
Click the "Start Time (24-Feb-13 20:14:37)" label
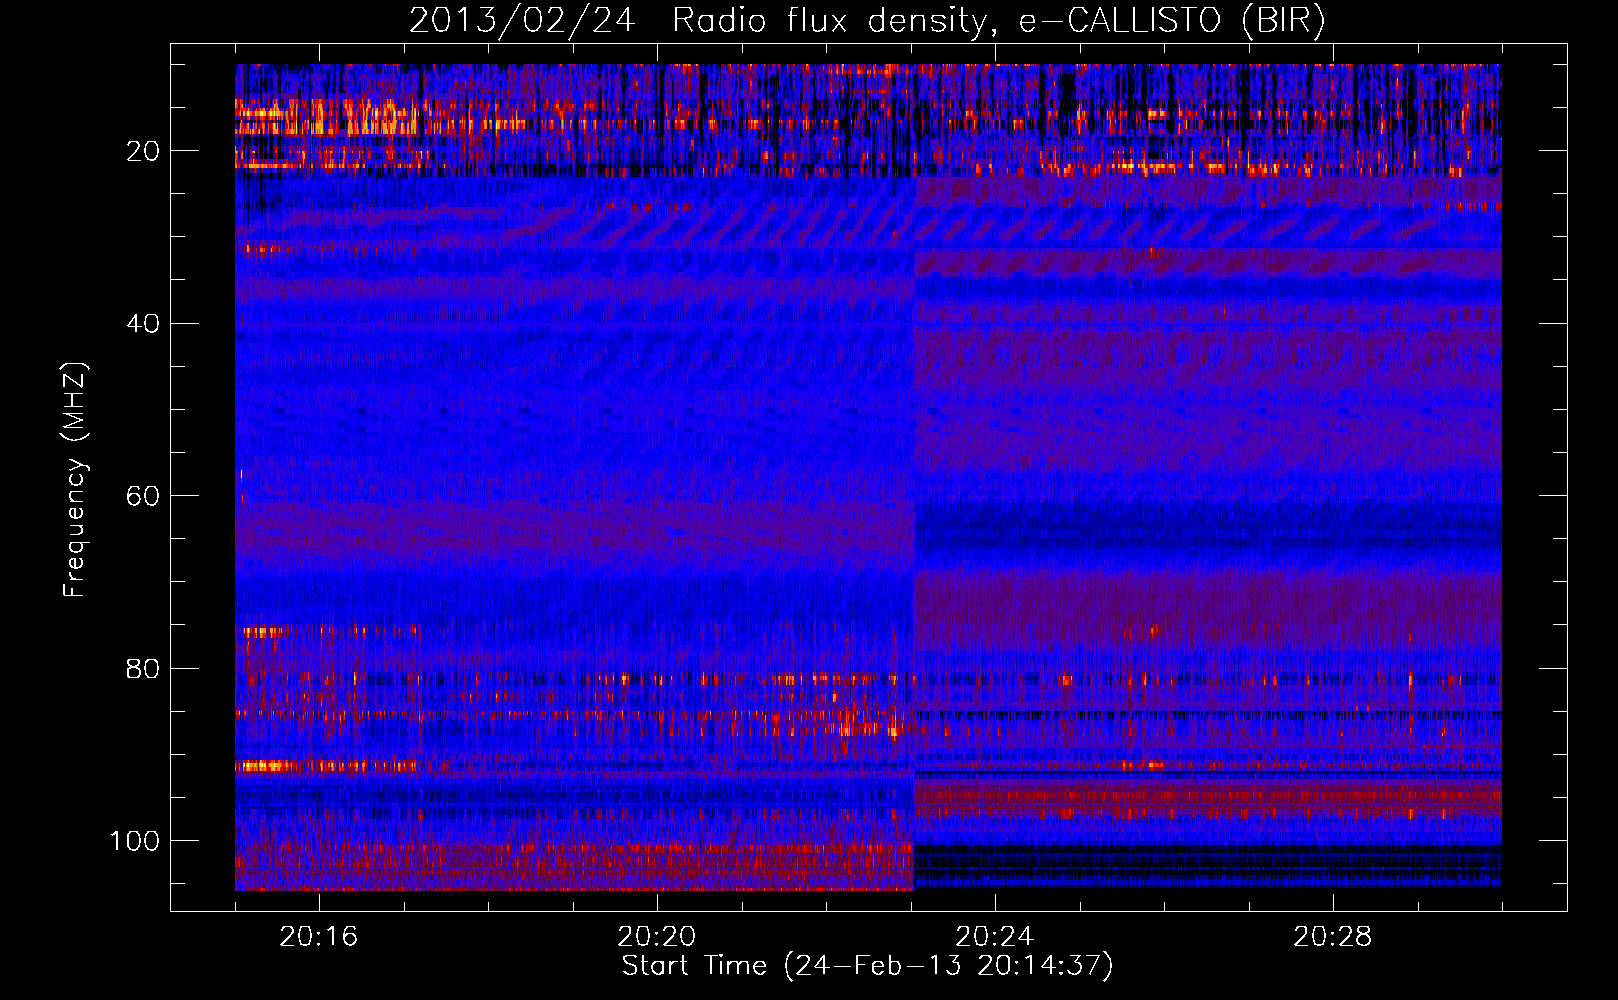point(867,966)
